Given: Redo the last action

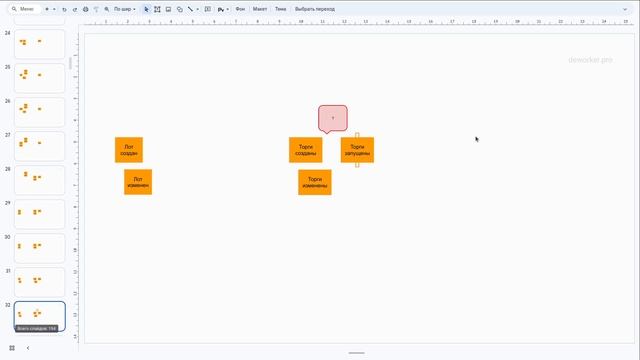Looking at the screenshot, I should click(75, 9).
